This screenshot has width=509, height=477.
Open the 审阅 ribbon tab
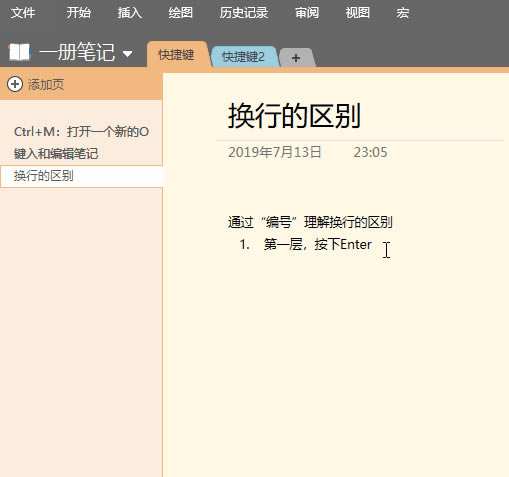click(x=307, y=13)
